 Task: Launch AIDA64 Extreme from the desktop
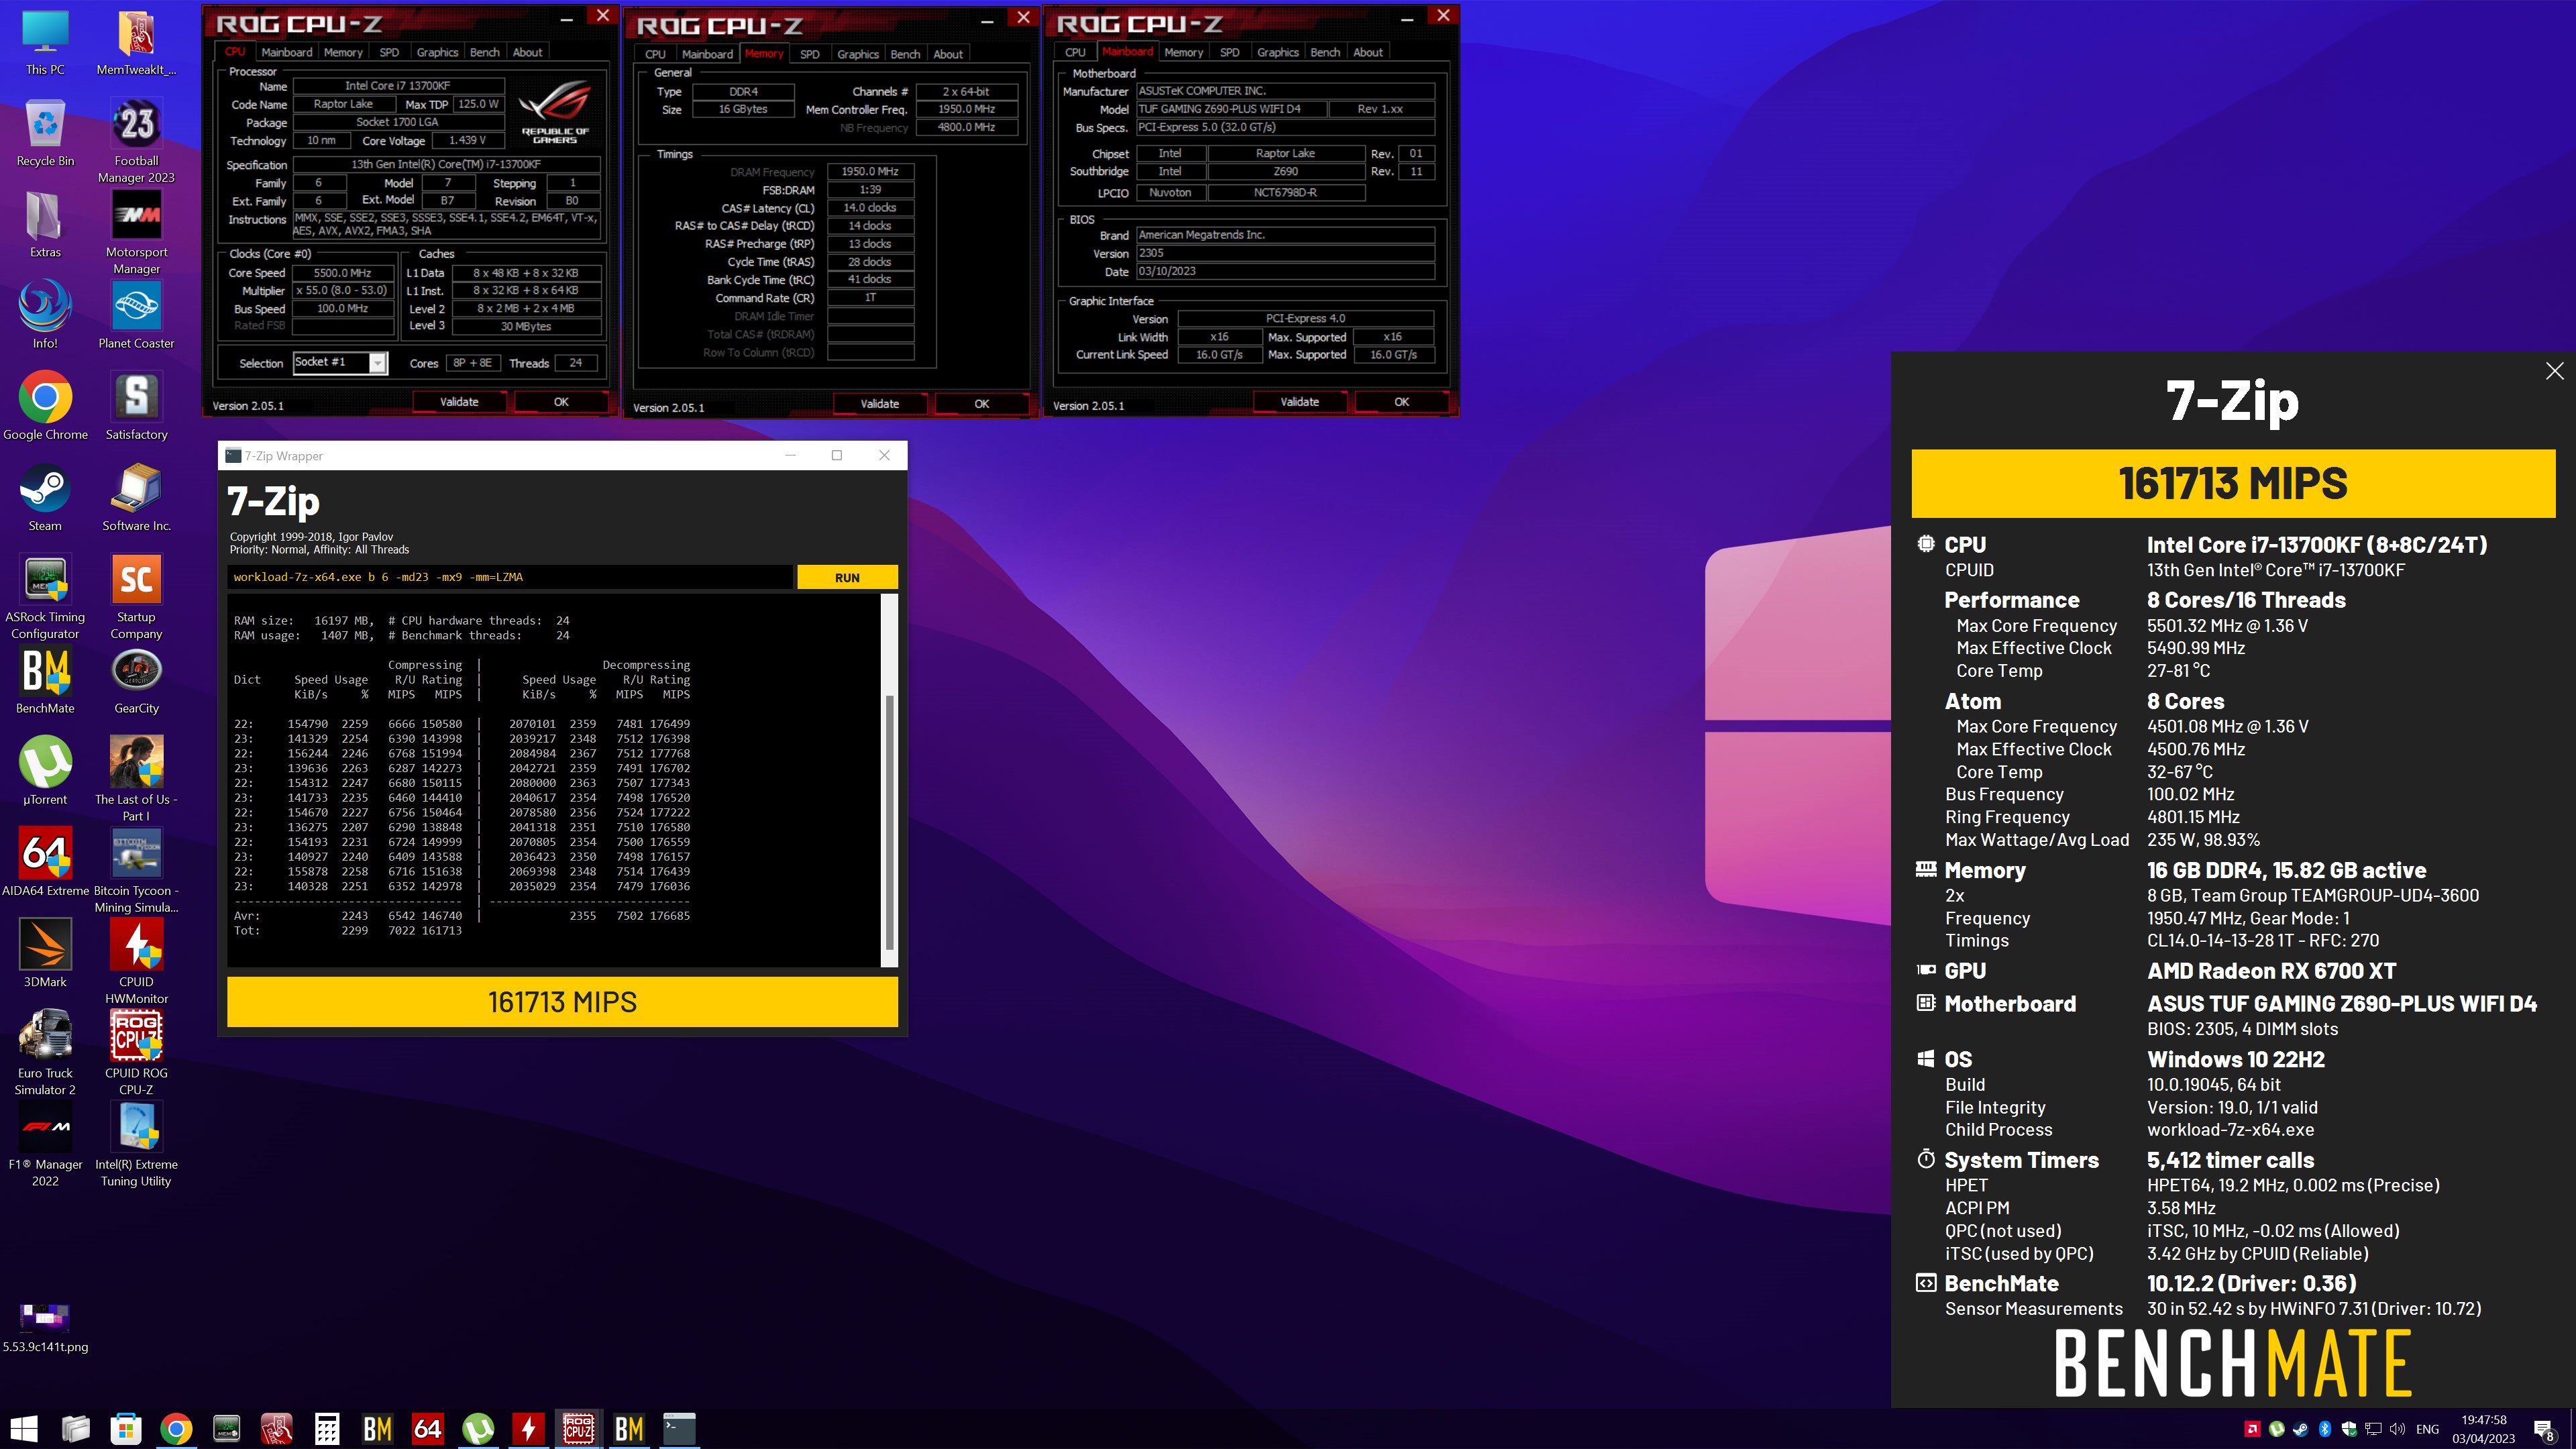45,863
